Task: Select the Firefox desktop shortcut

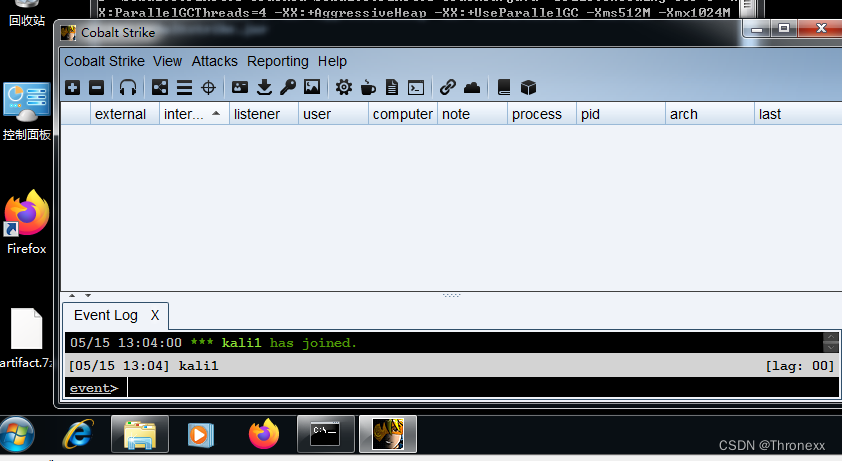Action: 26,222
